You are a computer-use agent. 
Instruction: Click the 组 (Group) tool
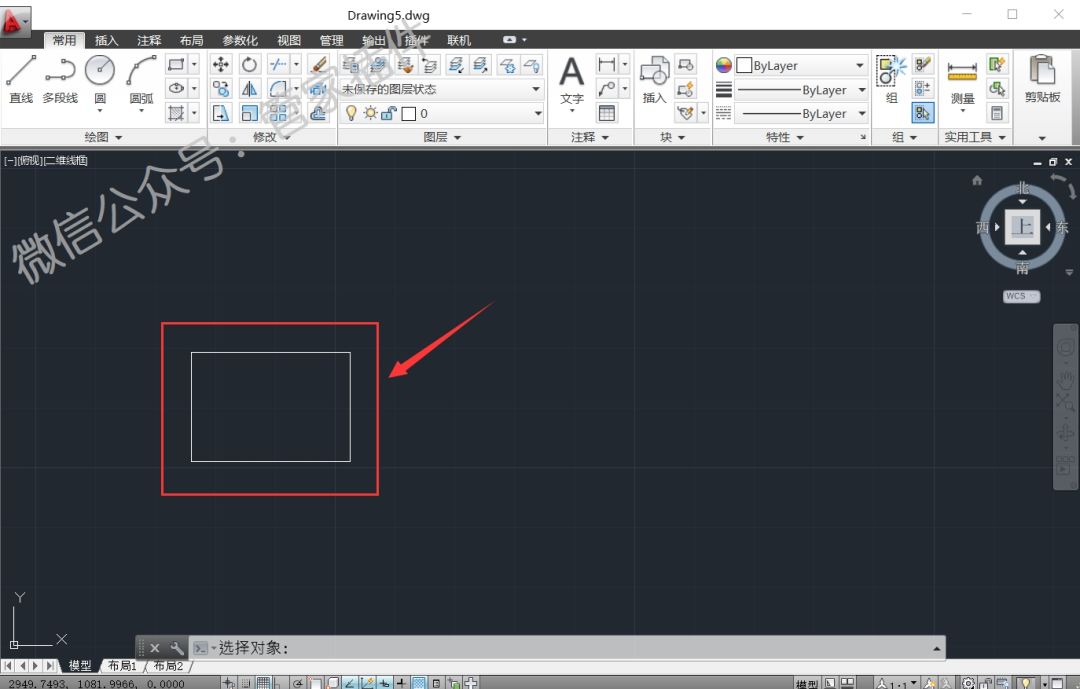coord(891,80)
